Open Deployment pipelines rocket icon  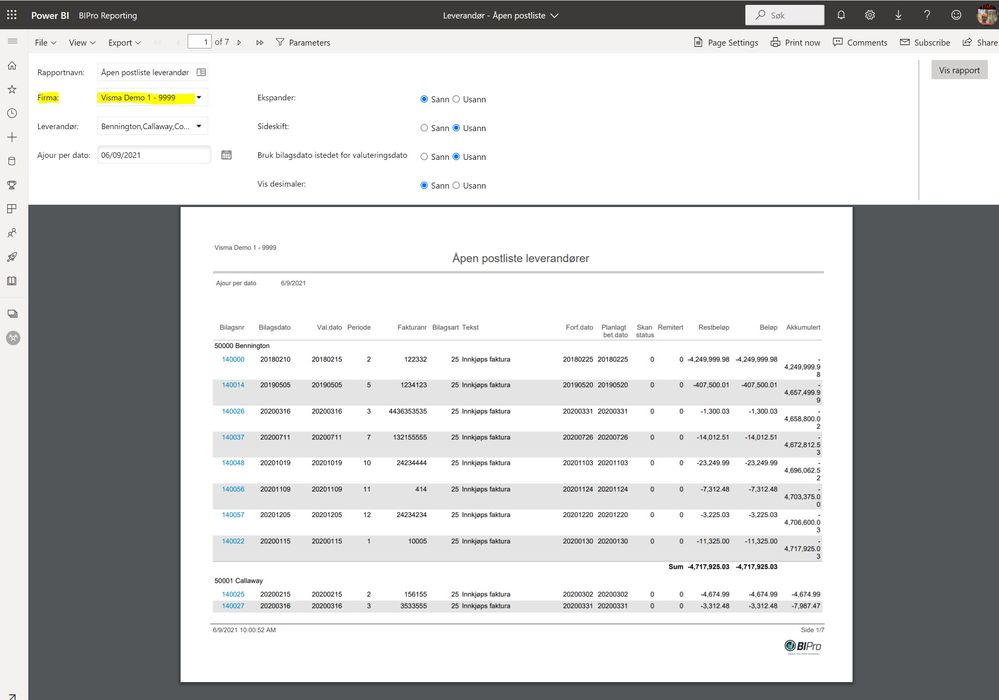click(x=12, y=257)
